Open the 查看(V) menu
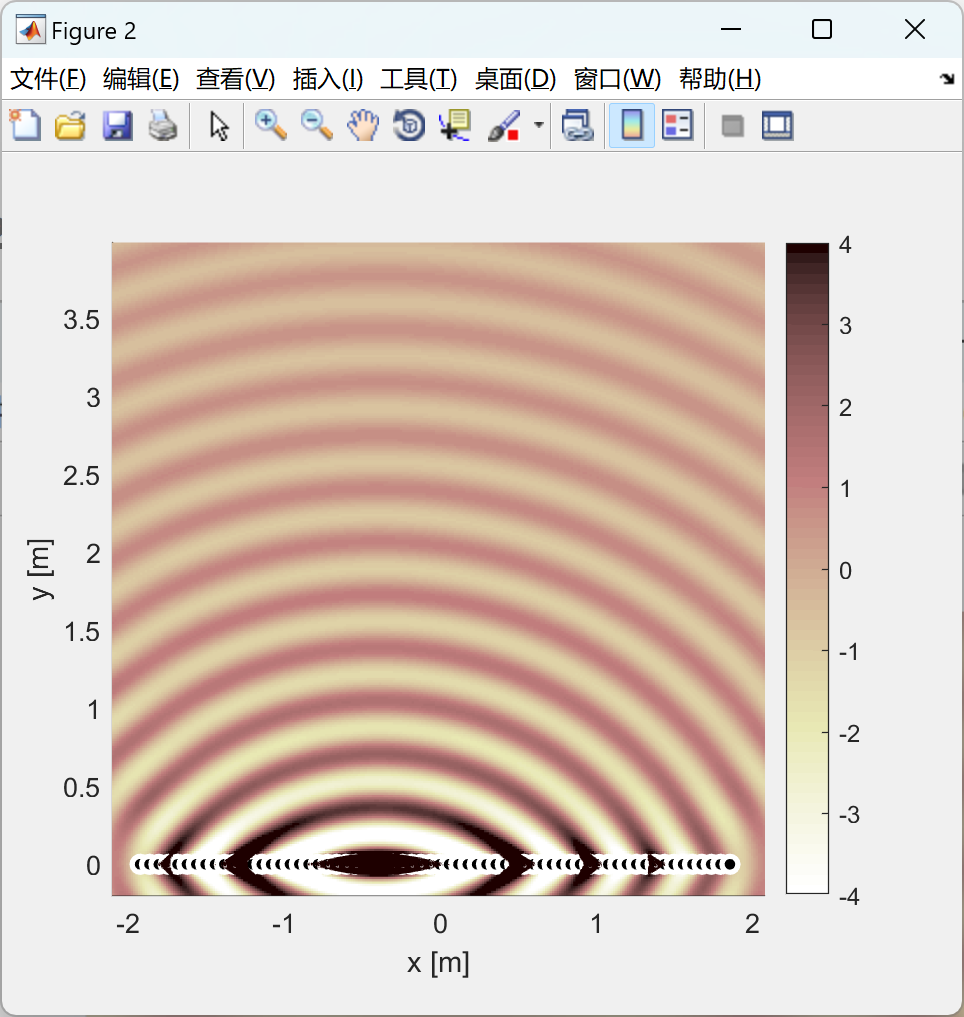The image size is (964, 1017). [x=235, y=79]
